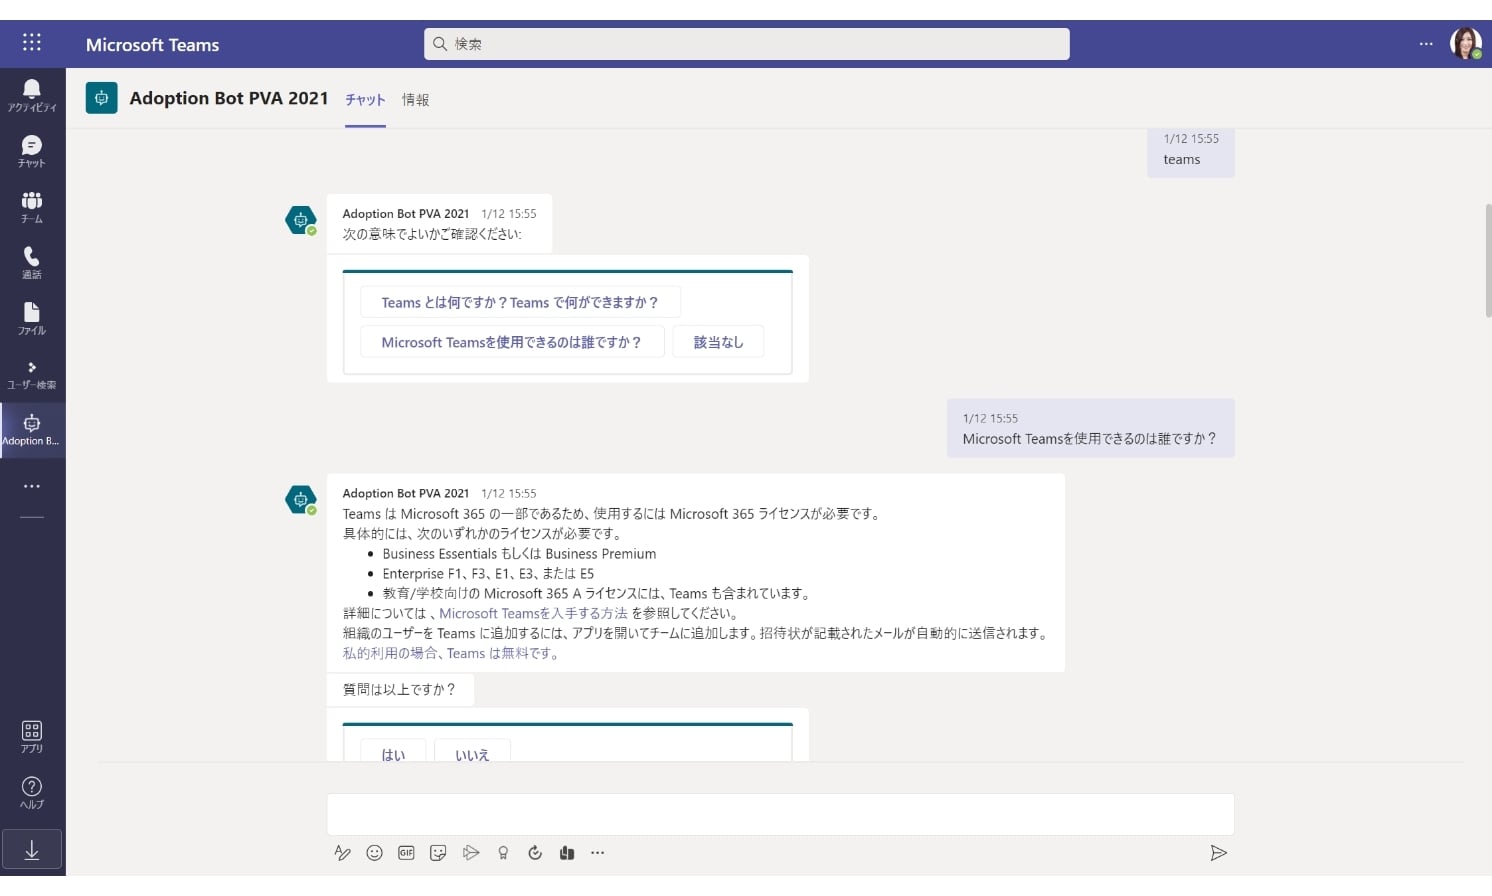
Task: Click the thumbs-up app icon in compose toolbar
Action: click(567, 853)
